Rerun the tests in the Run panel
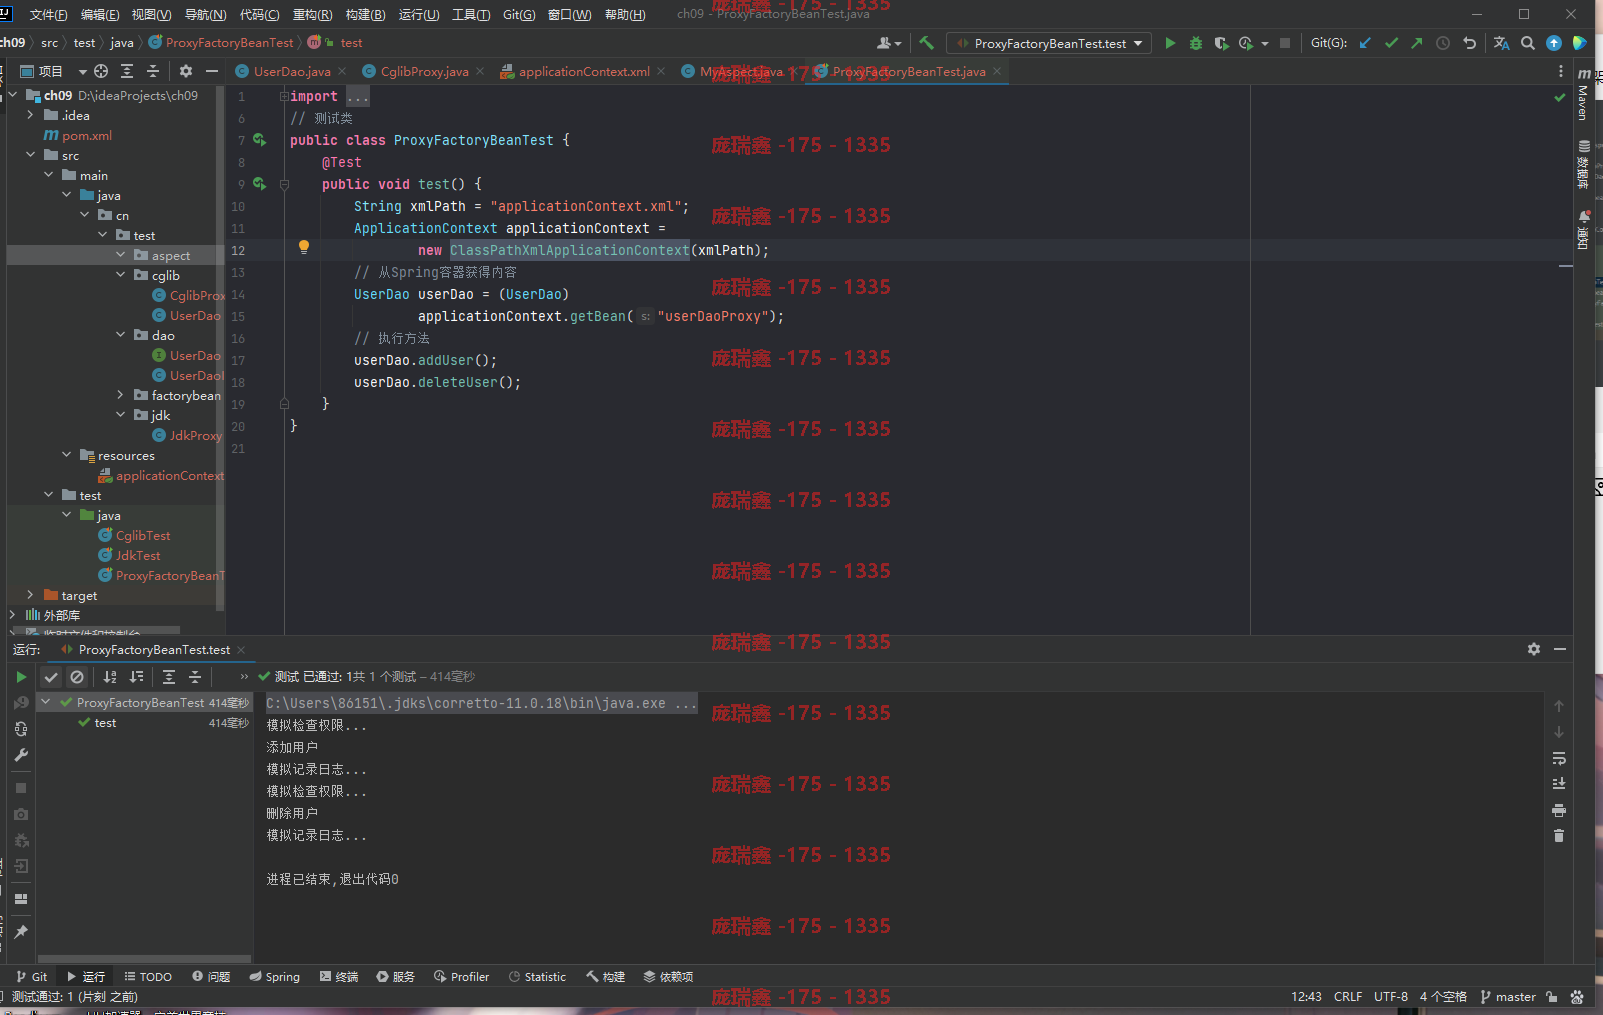Image resolution: width=1603 pixels, height=1015 pixels. [21, 677]
